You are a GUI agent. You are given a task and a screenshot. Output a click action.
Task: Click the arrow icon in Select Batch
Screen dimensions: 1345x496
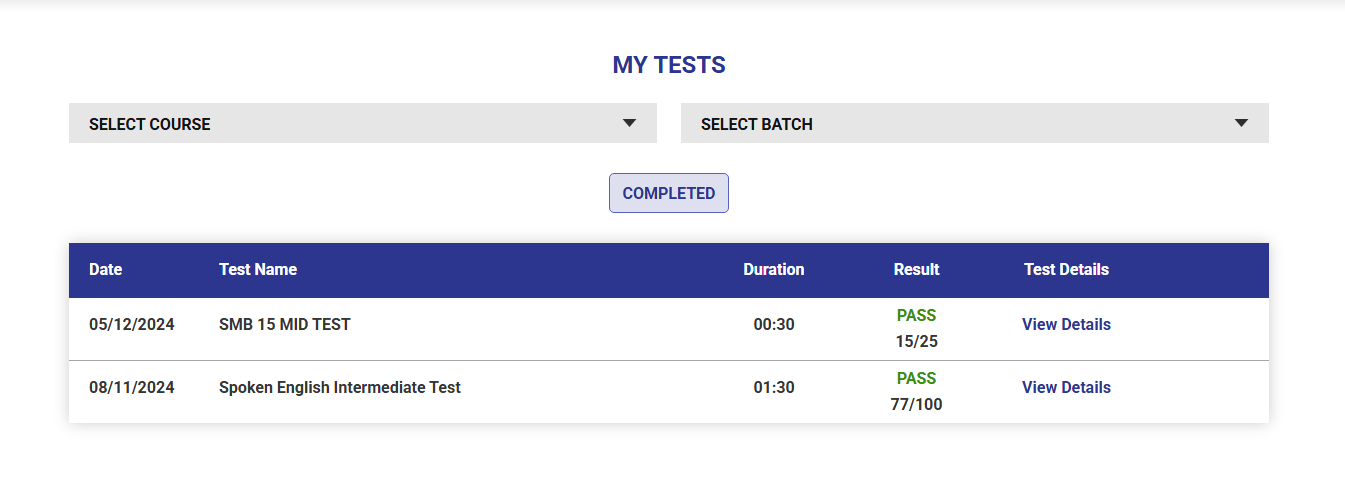coord(1241,123)
